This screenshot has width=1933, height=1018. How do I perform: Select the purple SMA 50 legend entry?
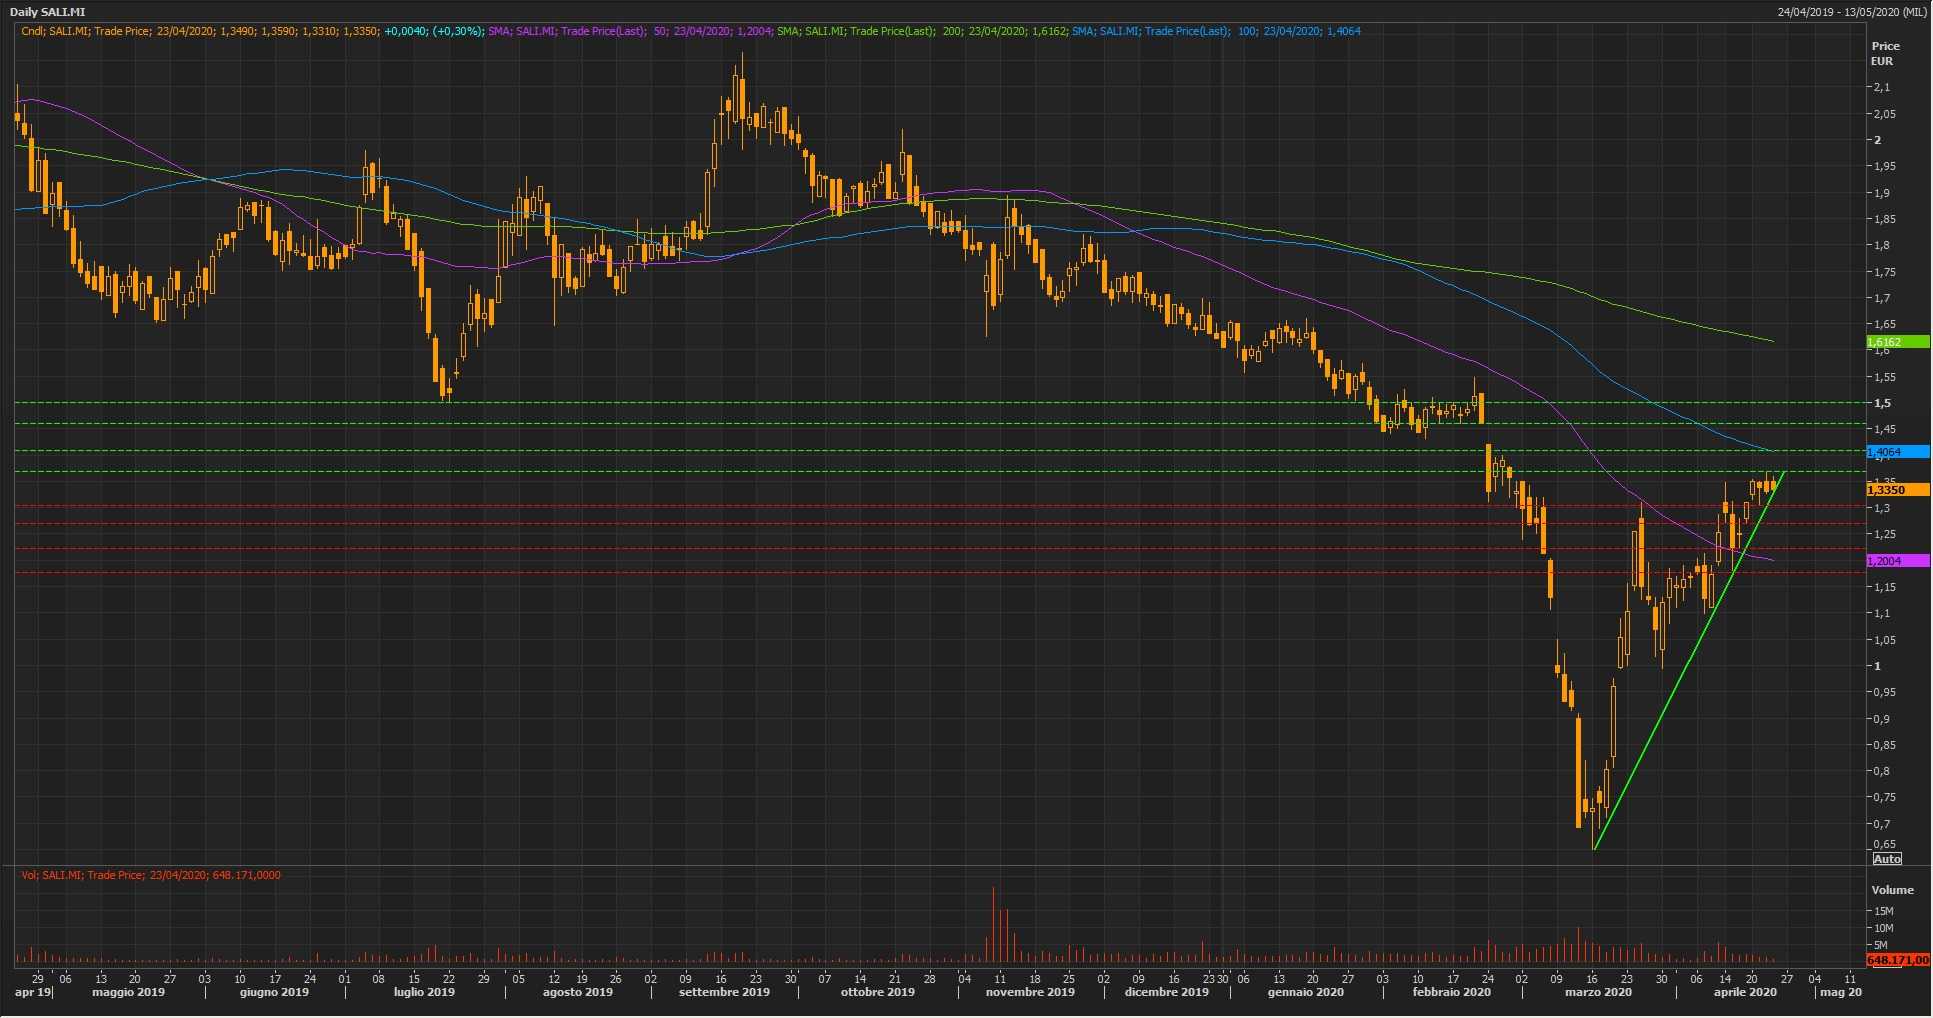[x=628, y=31]
